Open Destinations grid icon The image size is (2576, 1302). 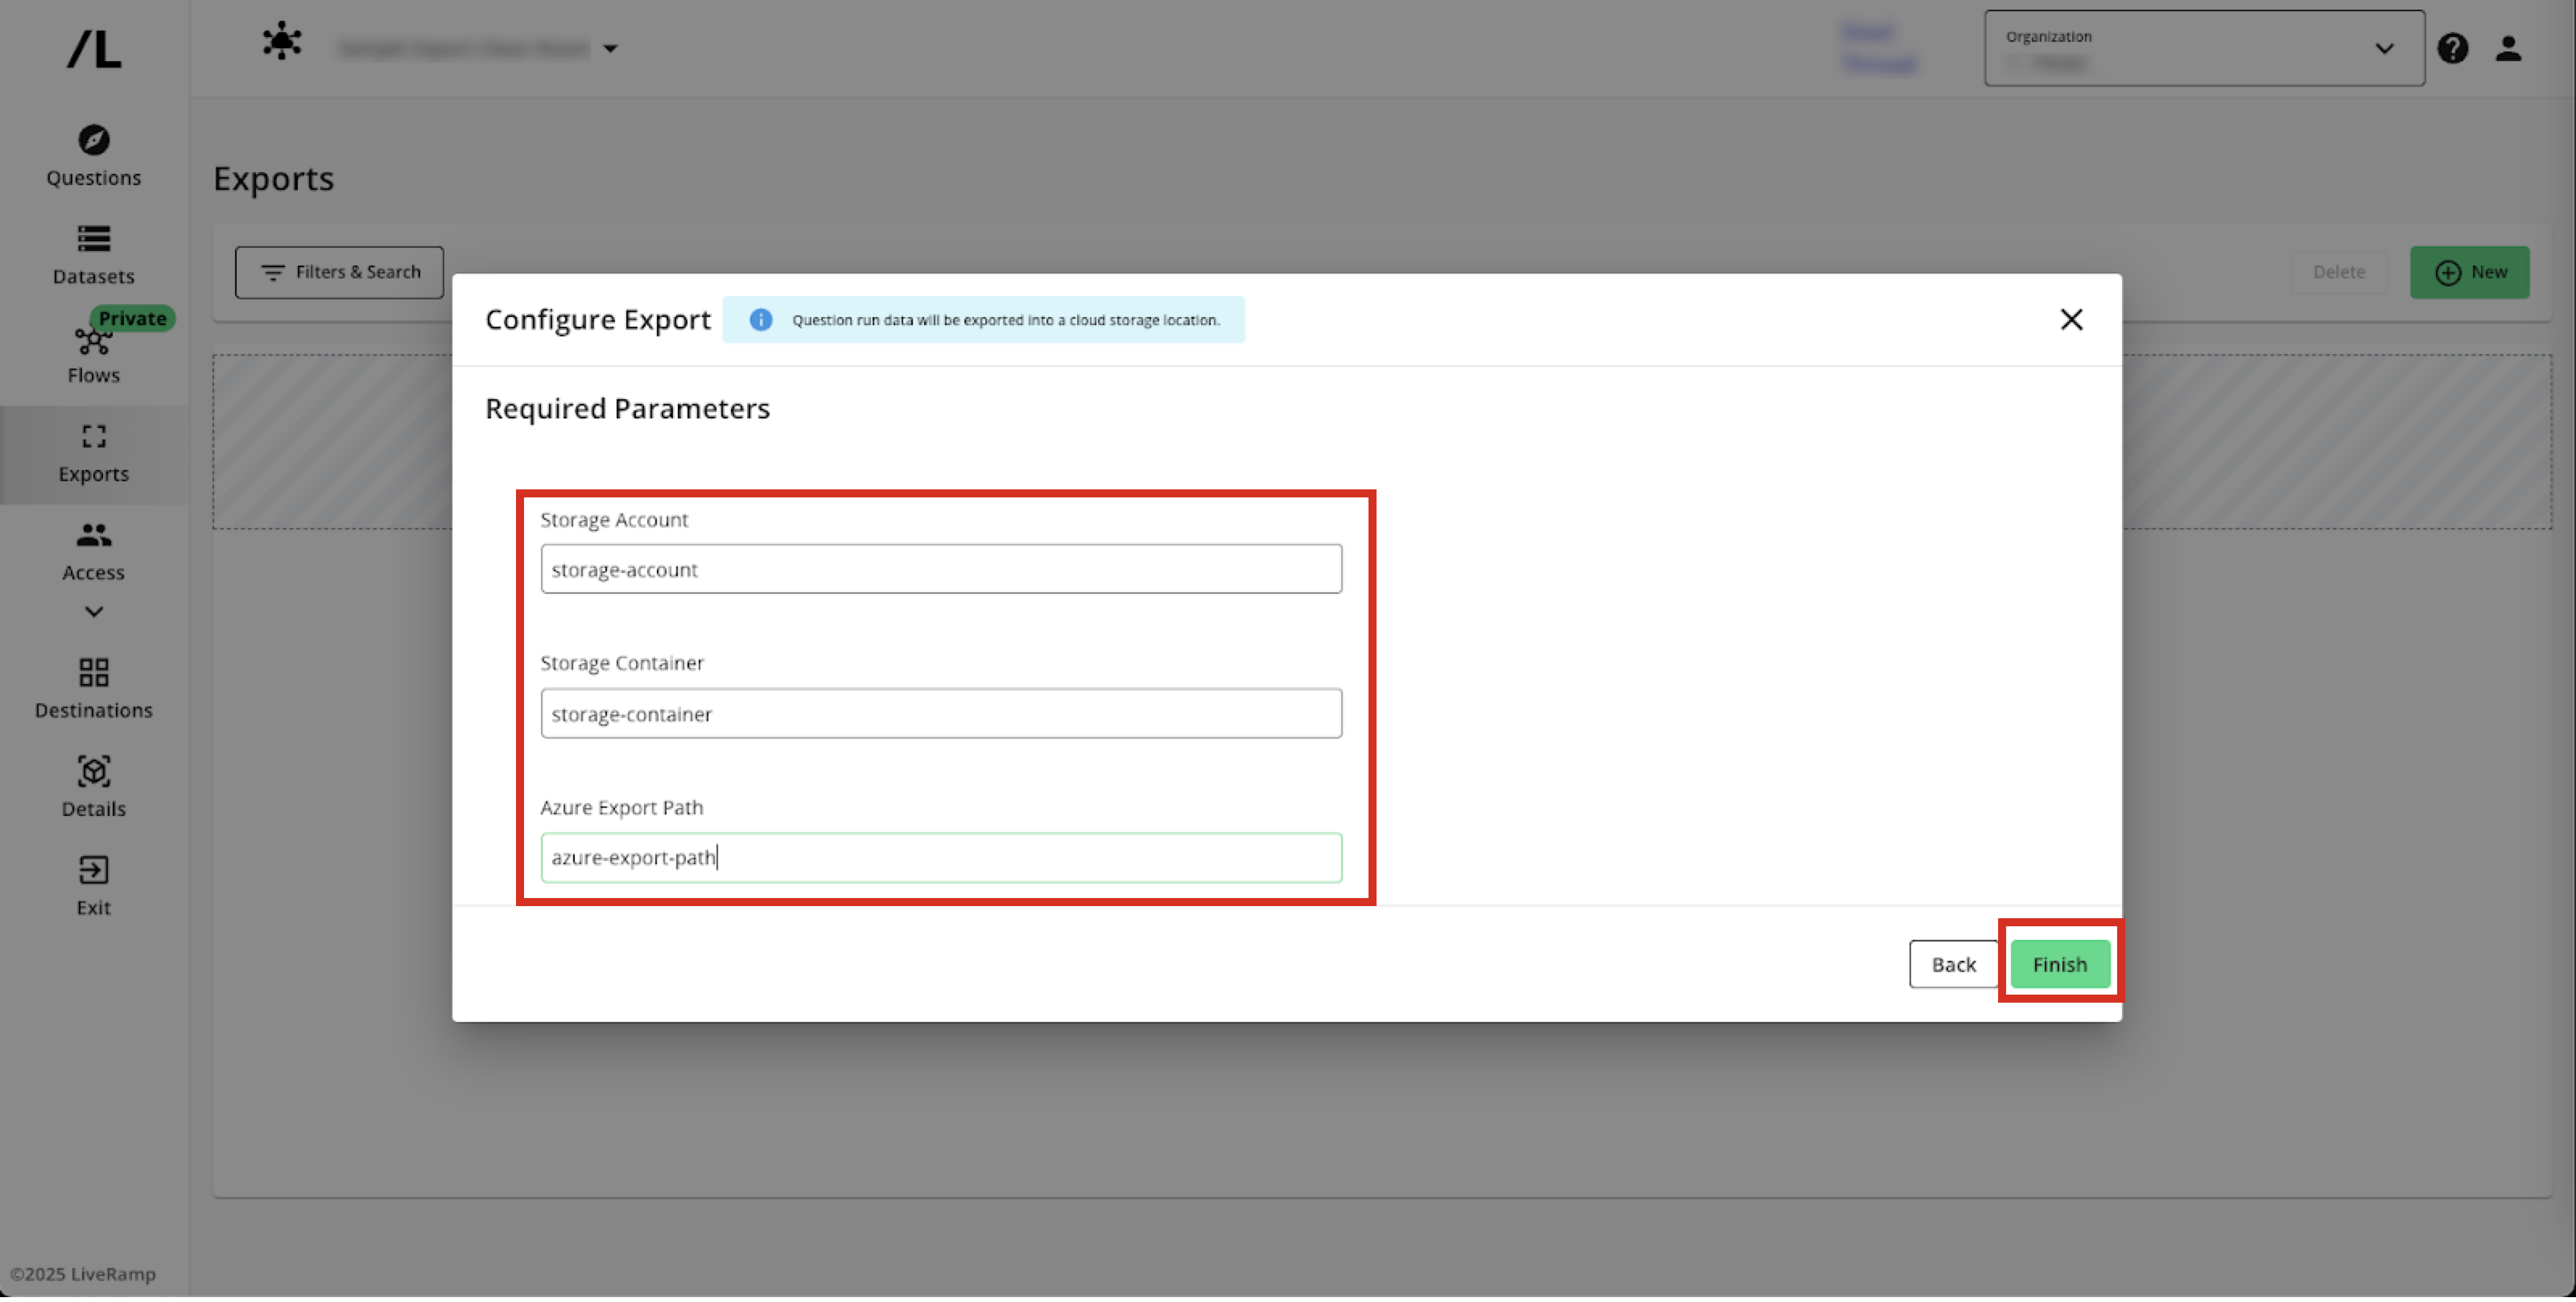point(93,672)
